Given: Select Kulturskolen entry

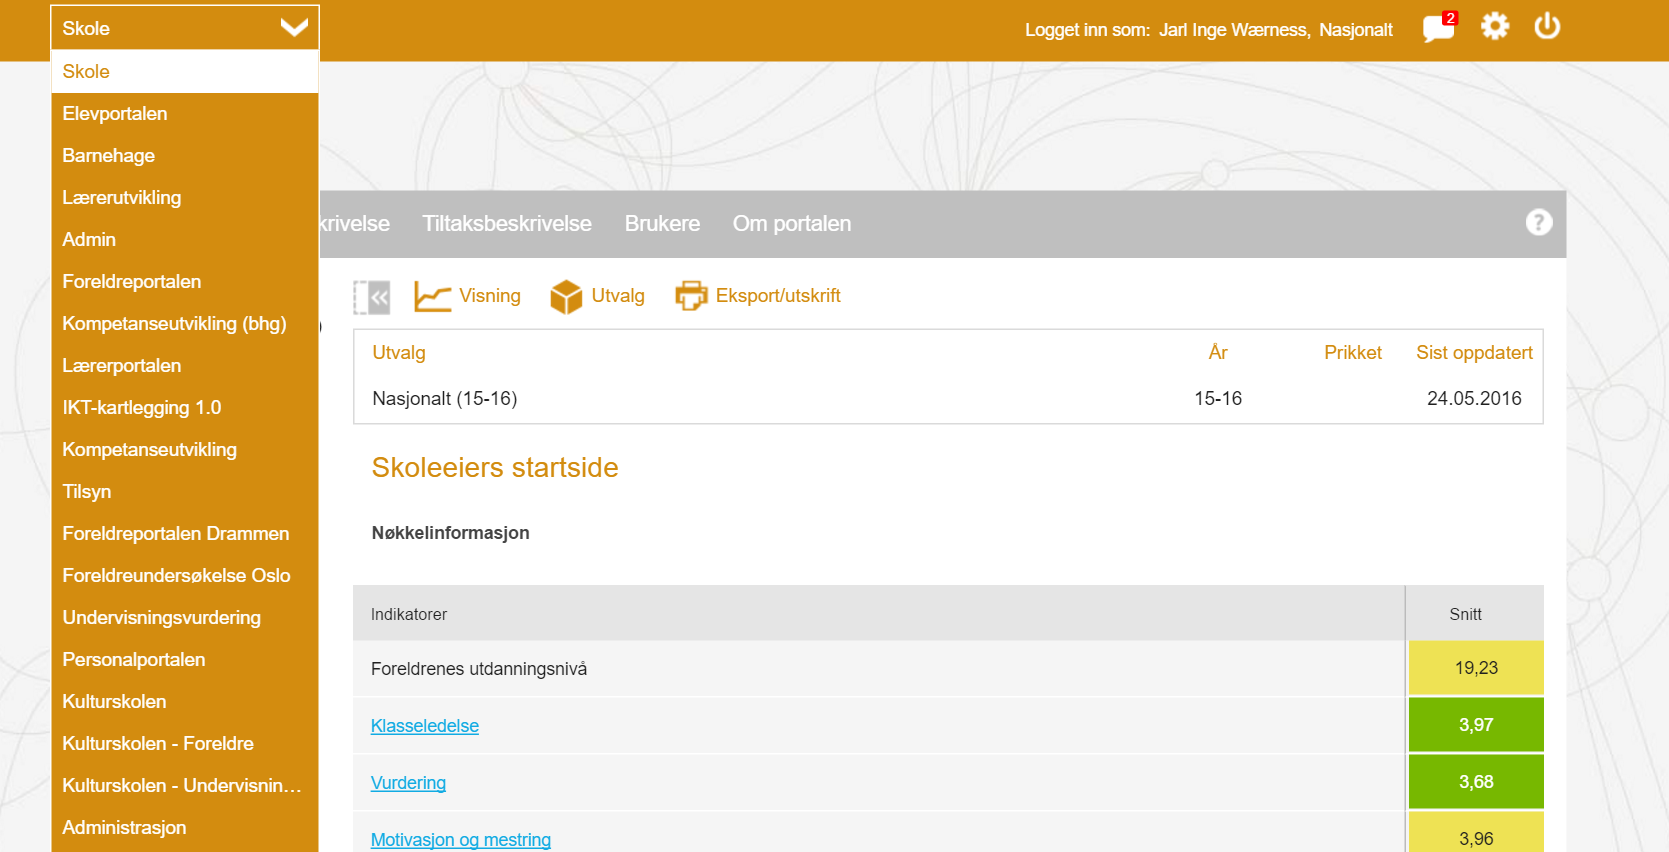Looking at the screenshot, I should click(x=185, y=701).
